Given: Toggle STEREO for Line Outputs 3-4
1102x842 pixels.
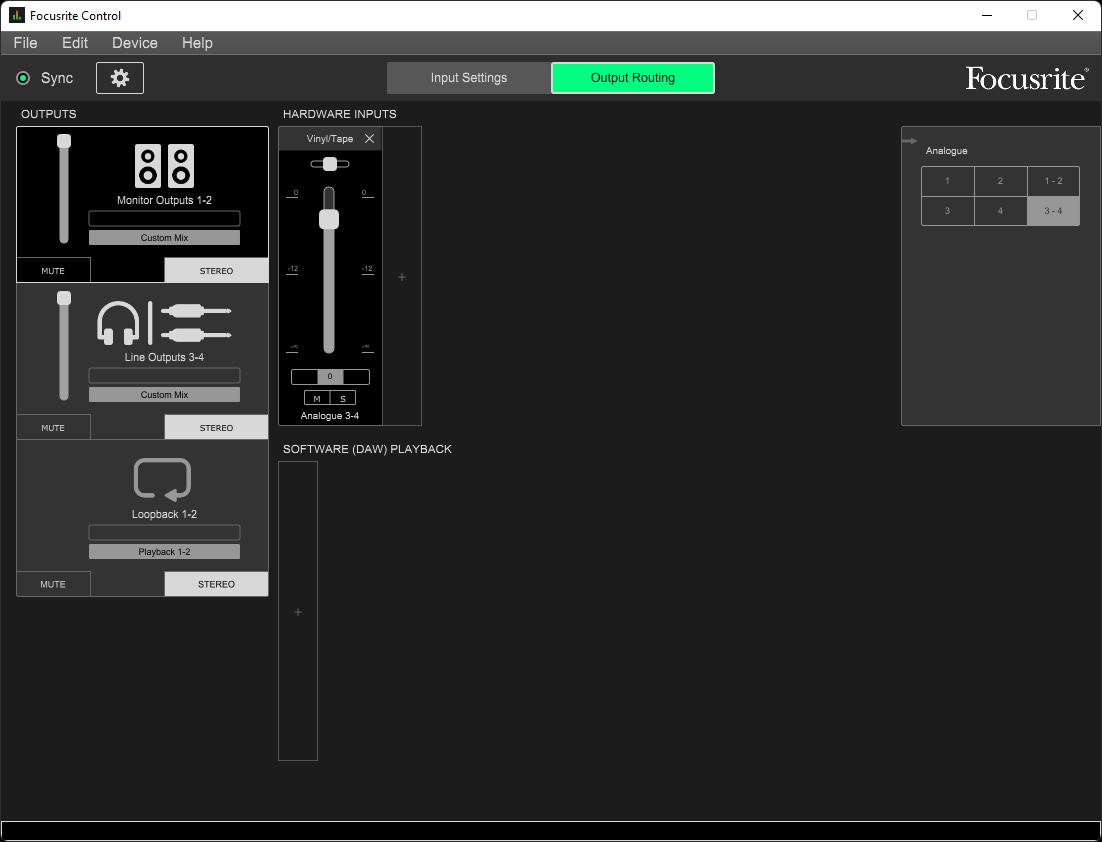Looking at the screenshot, I should (x=216, y=427).
